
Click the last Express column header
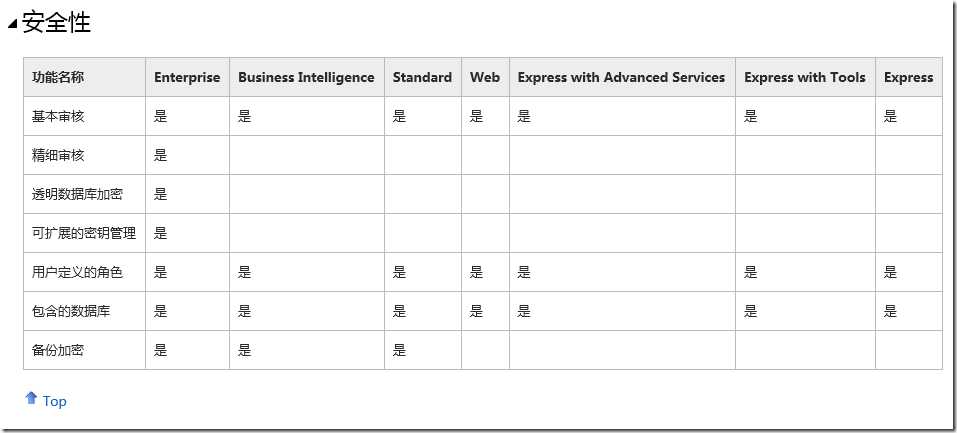pyautogui.click(x=908, y=77)
